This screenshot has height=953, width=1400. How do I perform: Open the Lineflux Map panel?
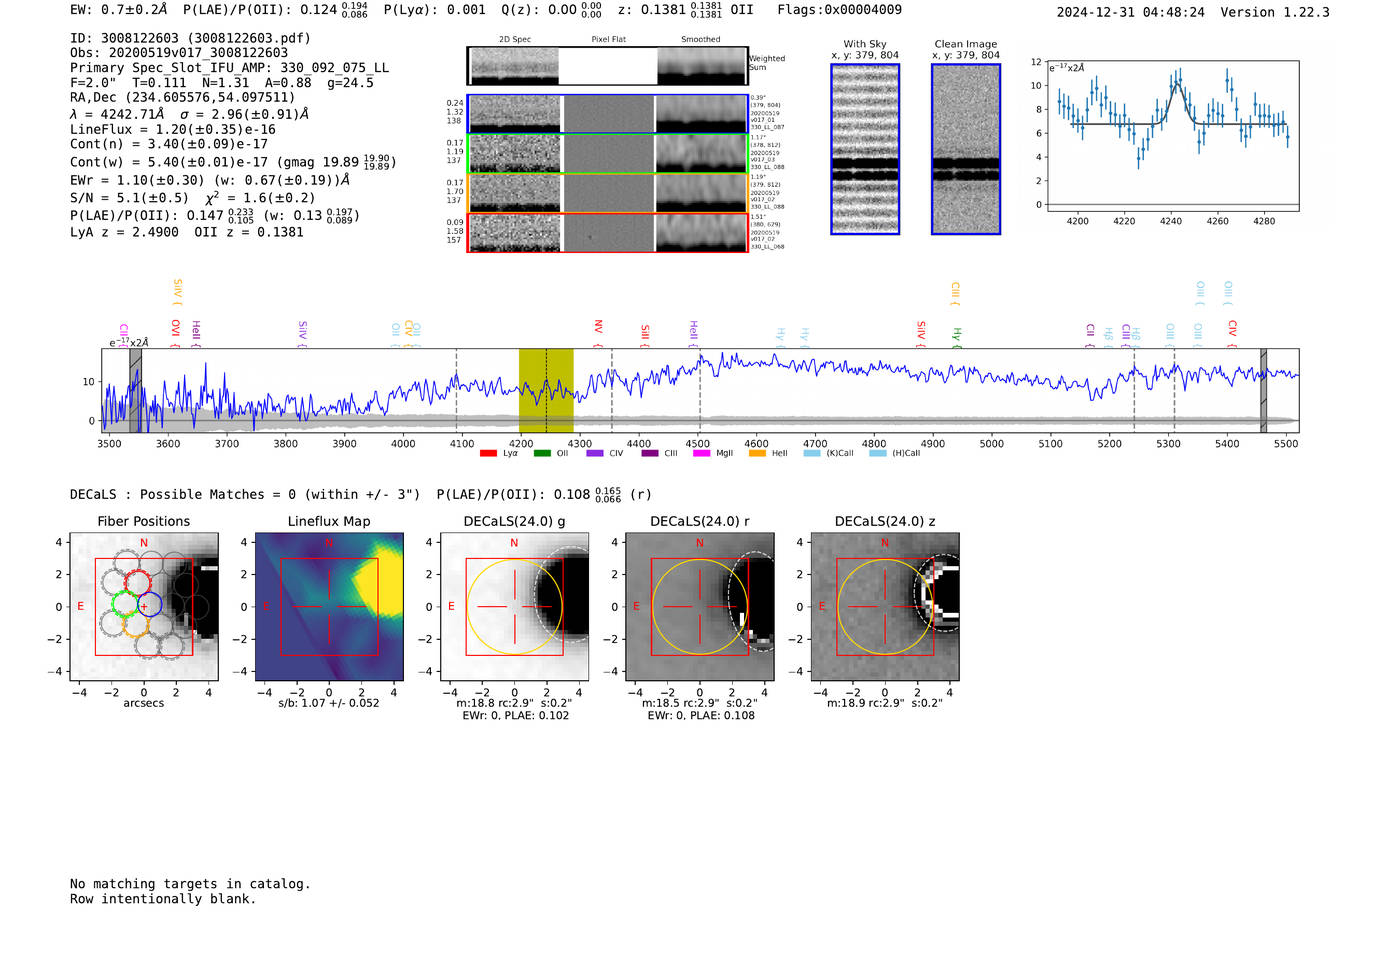pos(329,607)
